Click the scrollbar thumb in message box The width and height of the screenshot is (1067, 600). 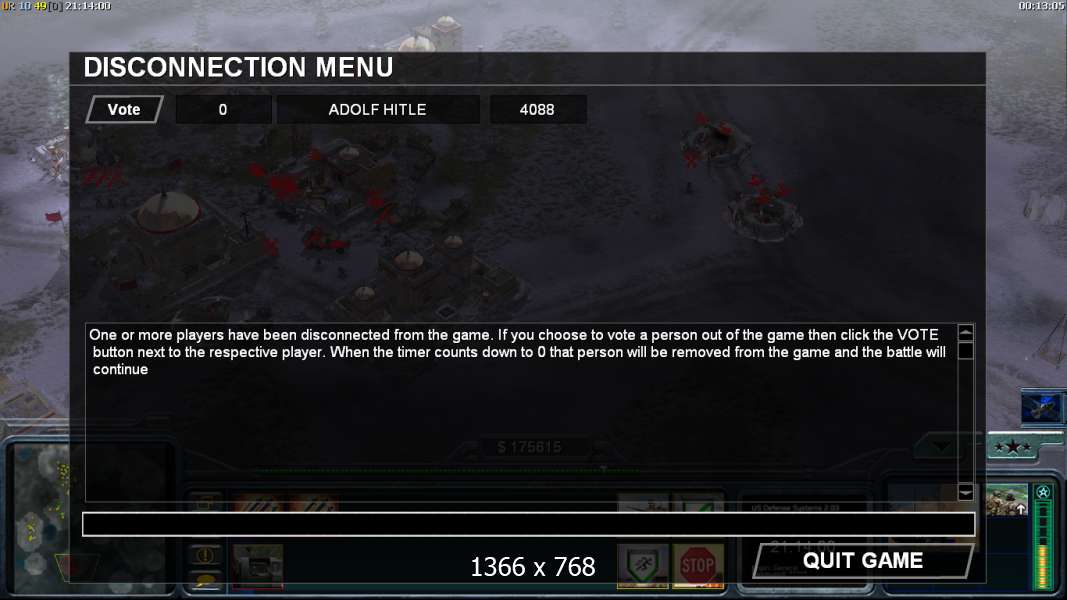(965, 350)
